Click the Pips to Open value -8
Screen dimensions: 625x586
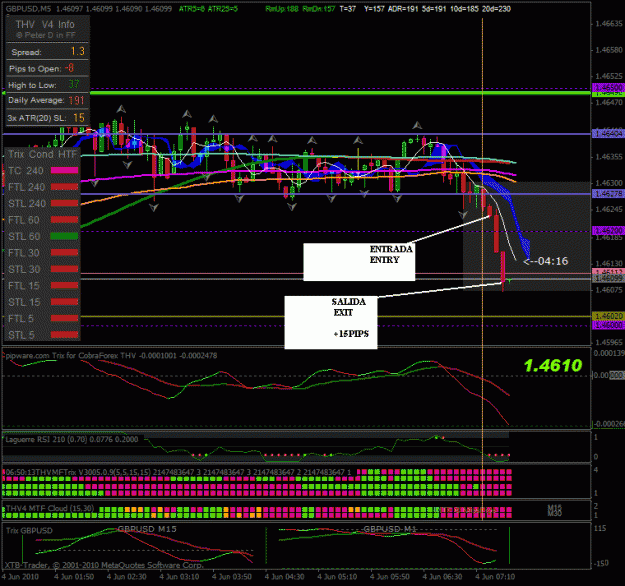tap(69, 68)
